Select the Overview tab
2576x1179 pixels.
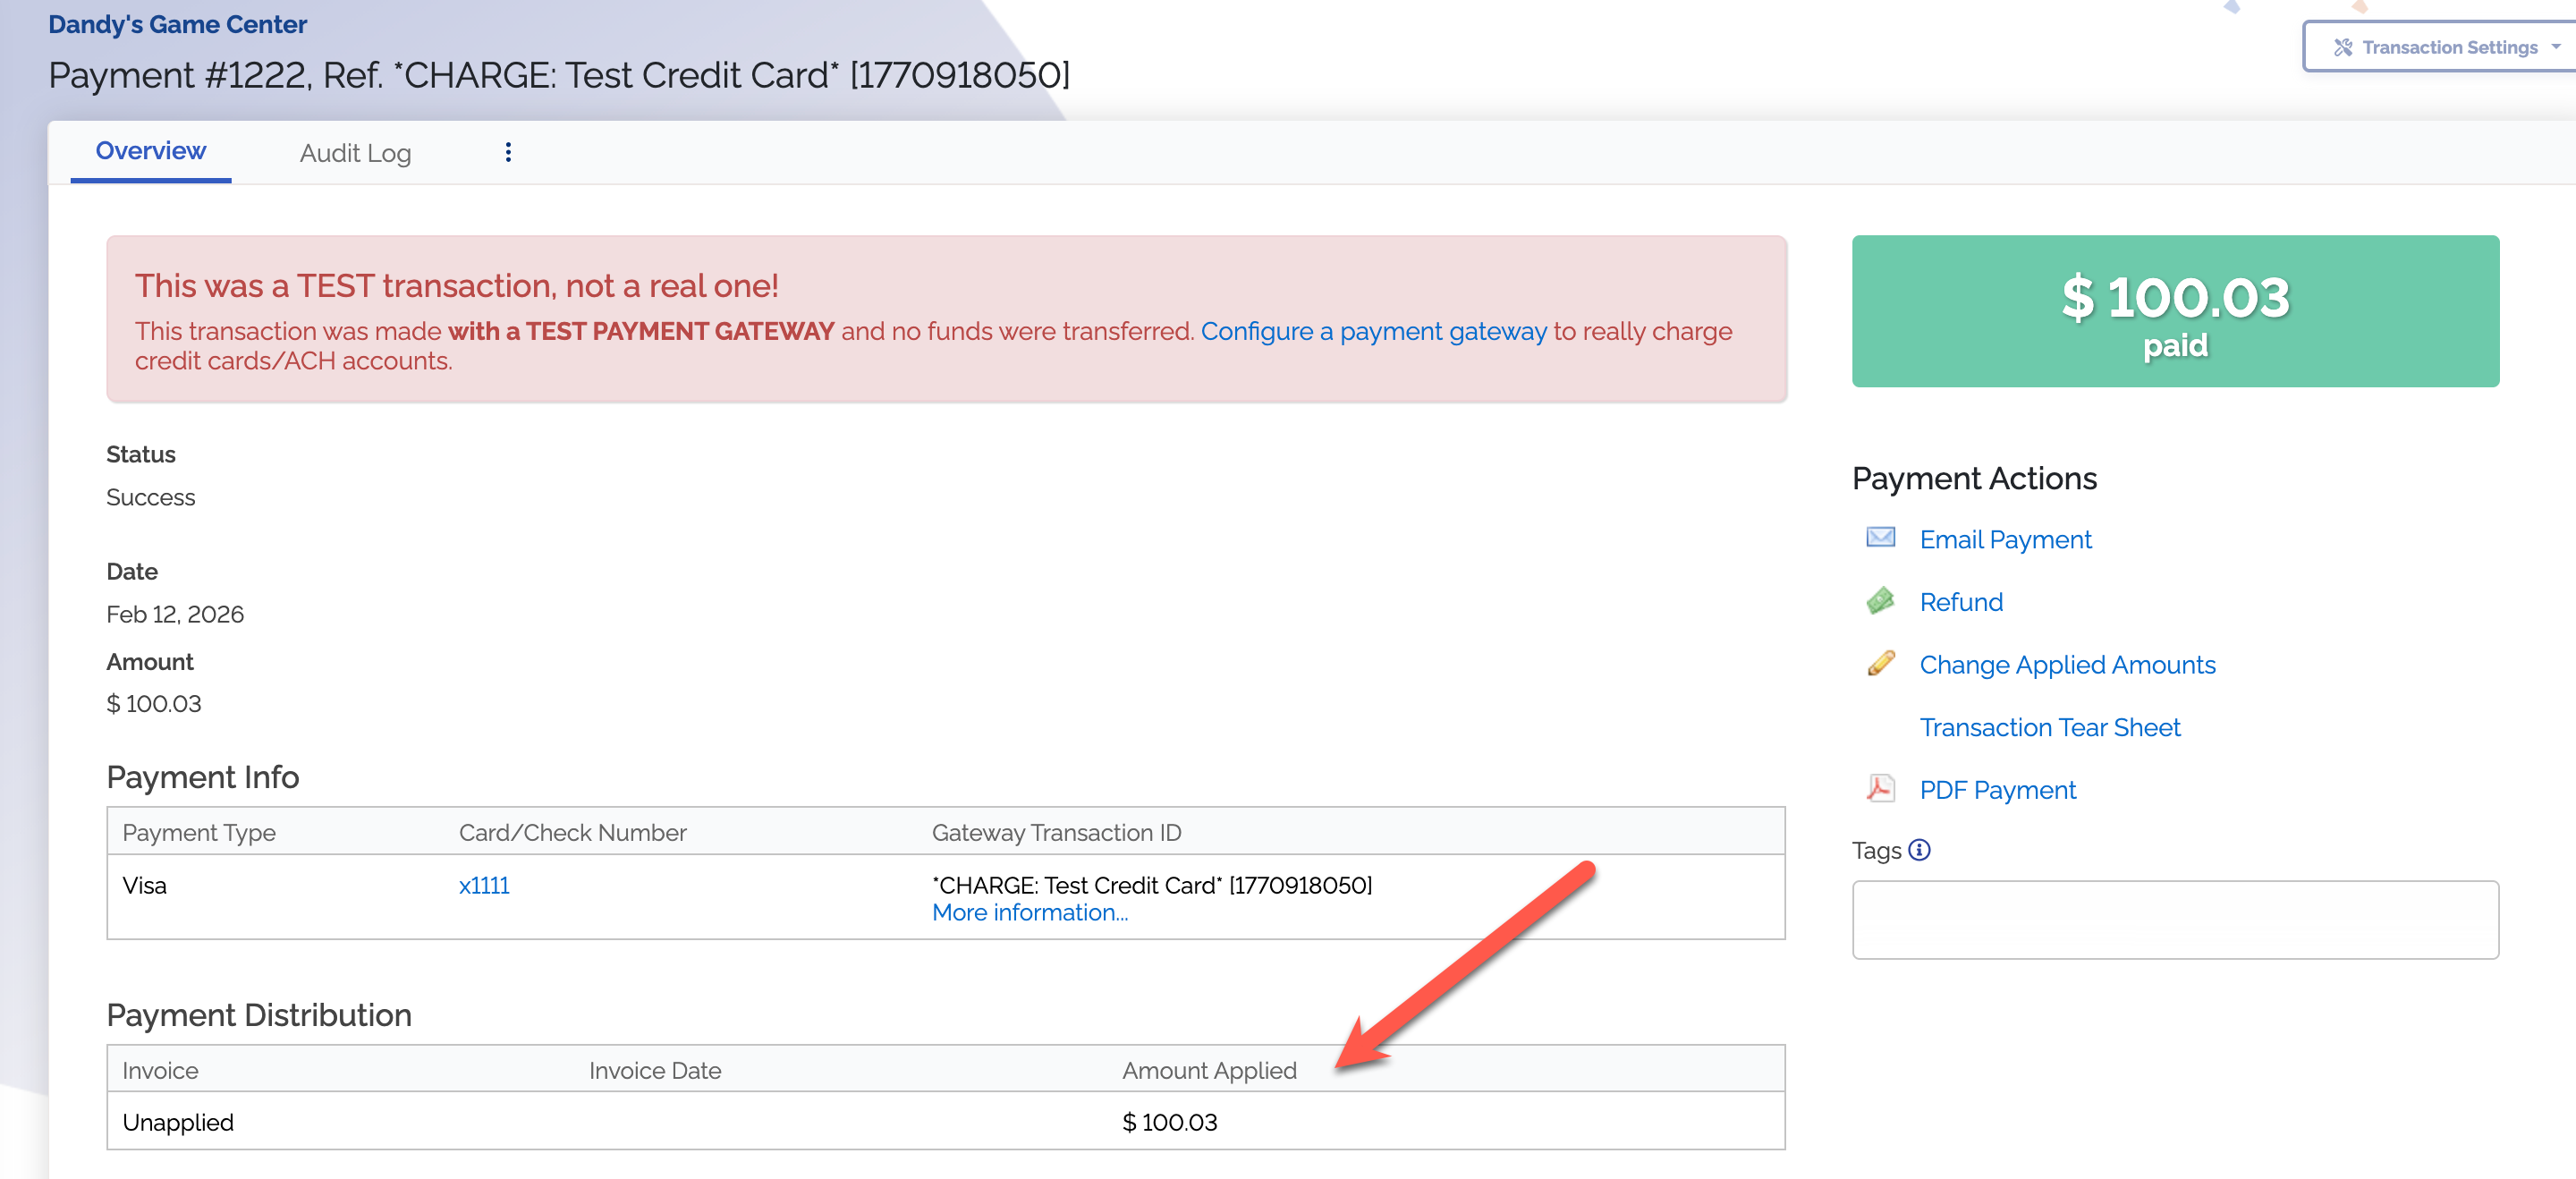[x=150, y=151]
